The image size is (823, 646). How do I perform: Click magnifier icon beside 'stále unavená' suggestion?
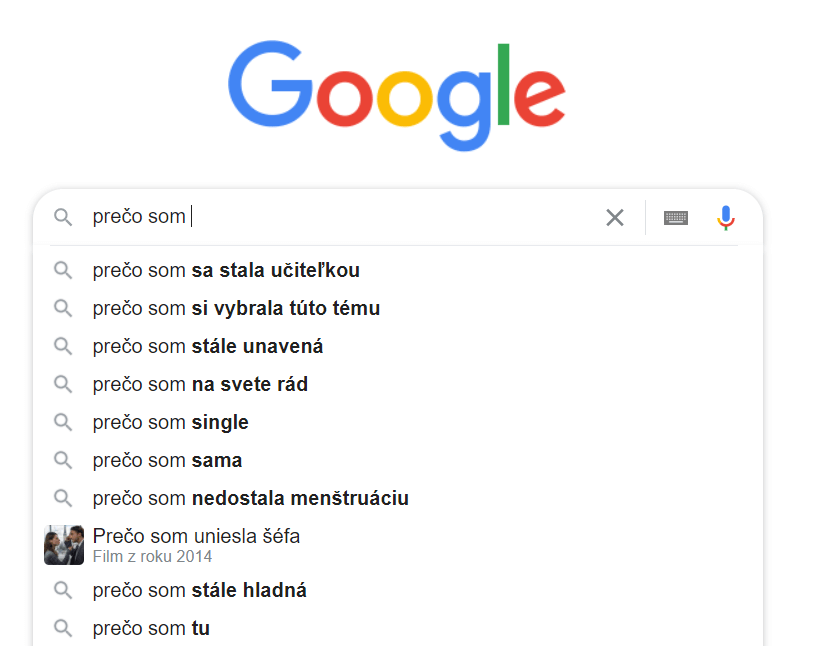pyautogui.click(x=63, y=346)
